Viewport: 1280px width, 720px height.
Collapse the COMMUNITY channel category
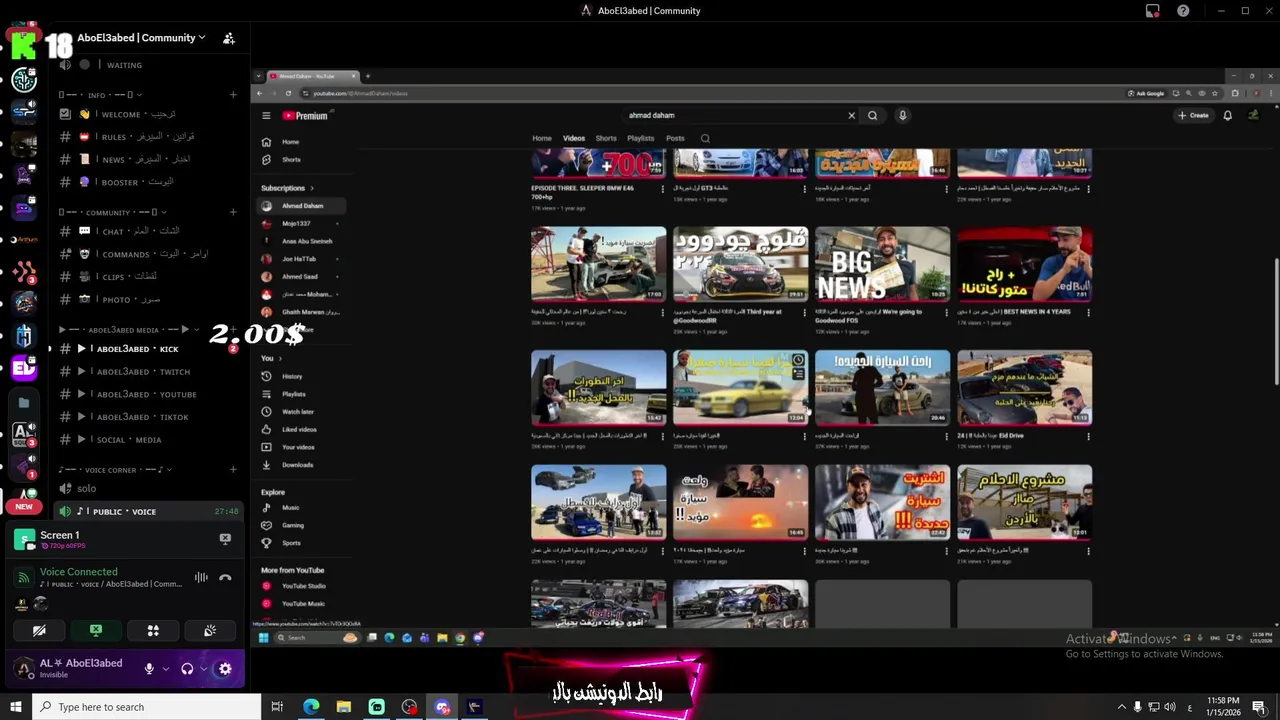tap(114, 212)
